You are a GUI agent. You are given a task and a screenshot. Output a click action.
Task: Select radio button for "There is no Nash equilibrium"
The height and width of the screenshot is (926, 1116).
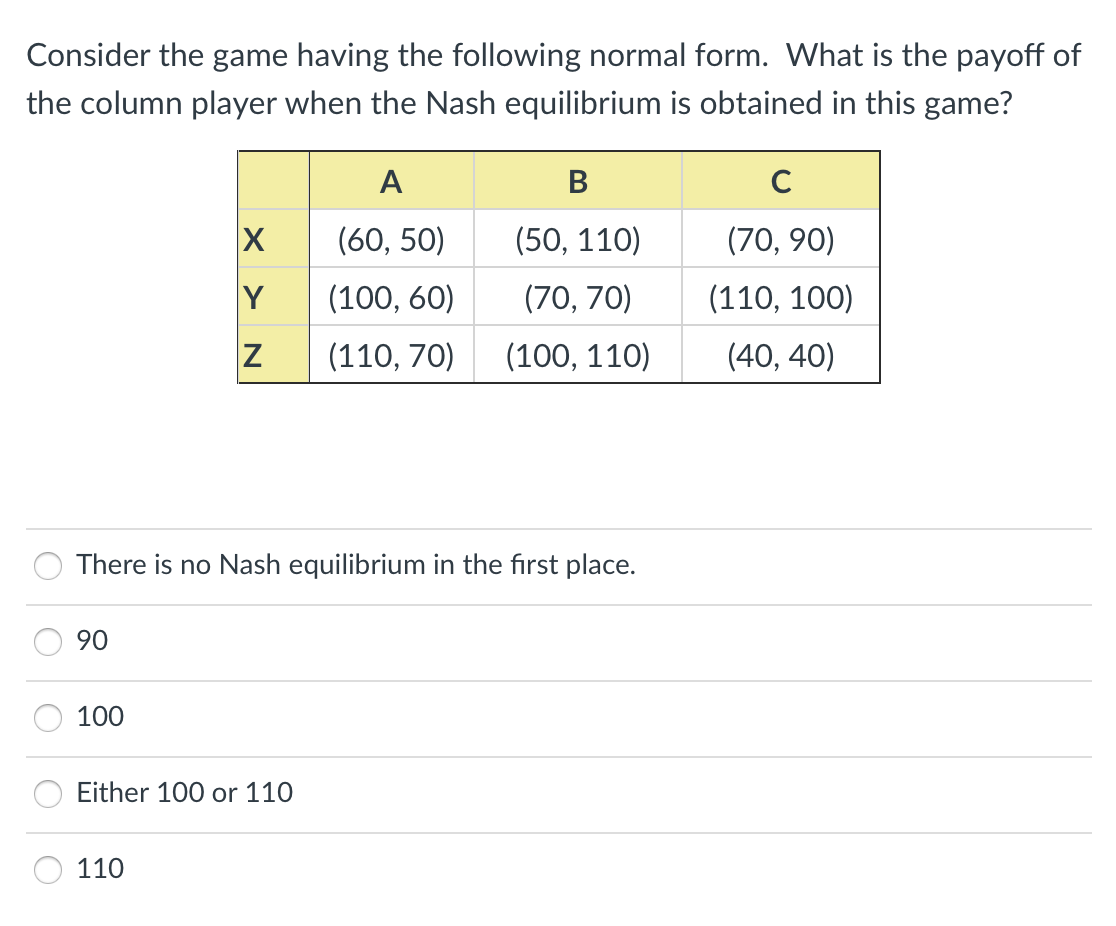coord(47,565)
